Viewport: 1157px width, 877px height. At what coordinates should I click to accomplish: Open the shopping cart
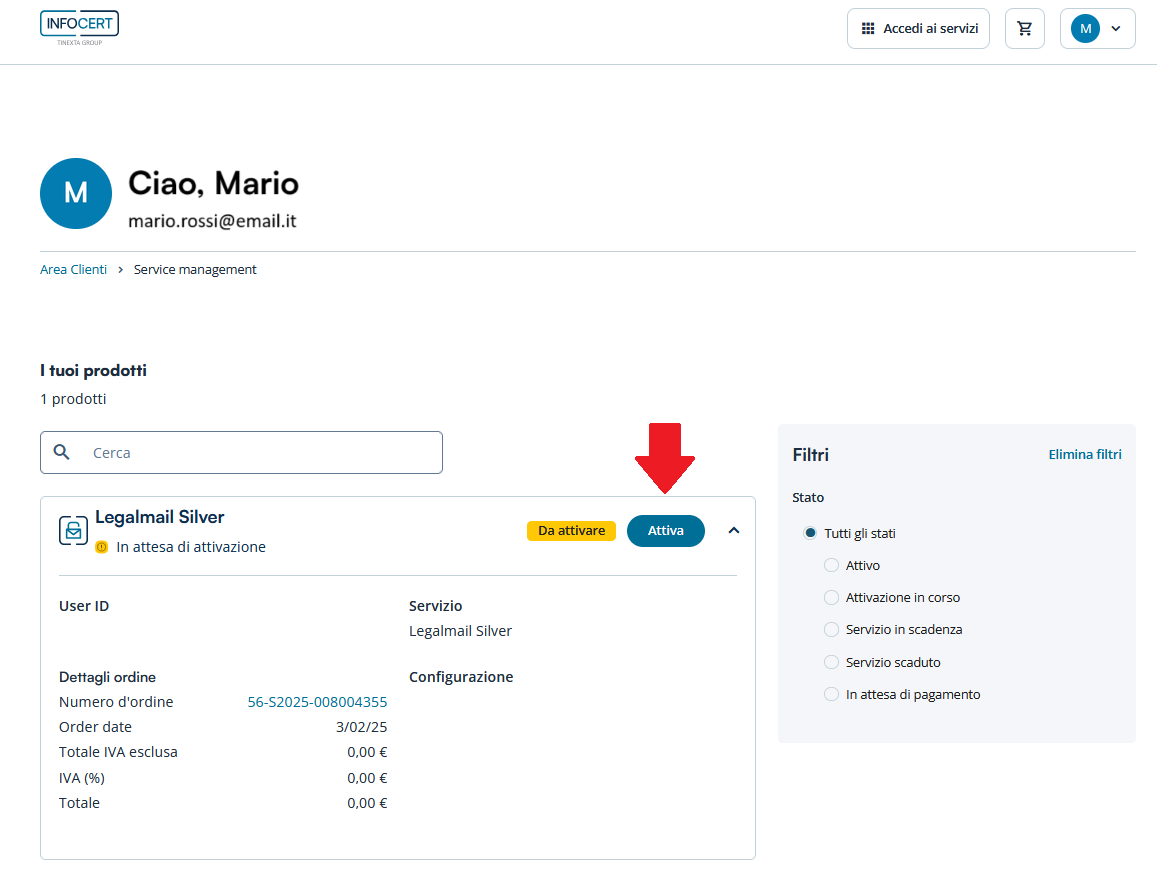1024,29
